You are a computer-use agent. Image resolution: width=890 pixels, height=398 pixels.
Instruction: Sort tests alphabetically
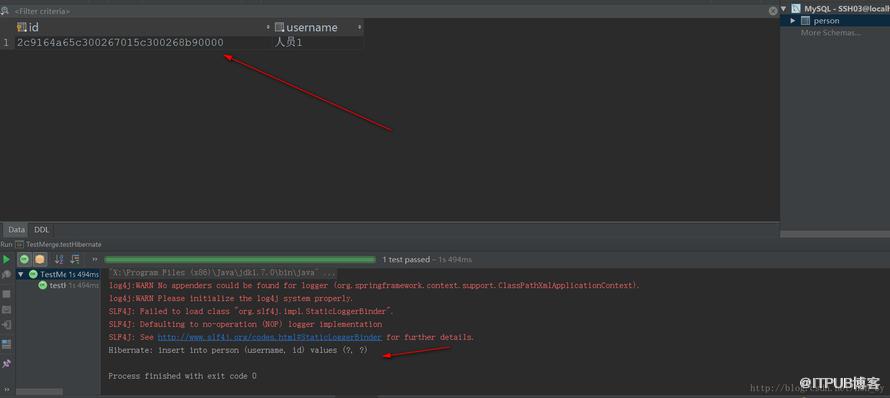(x=59, y=259)
